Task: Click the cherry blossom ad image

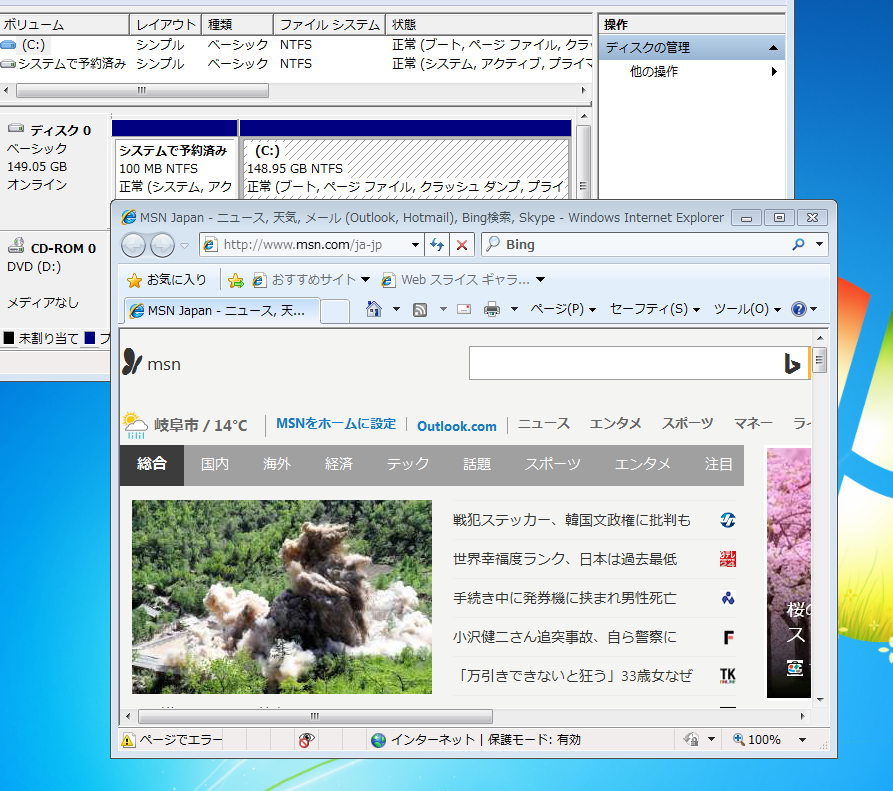Action: (788, 572)
